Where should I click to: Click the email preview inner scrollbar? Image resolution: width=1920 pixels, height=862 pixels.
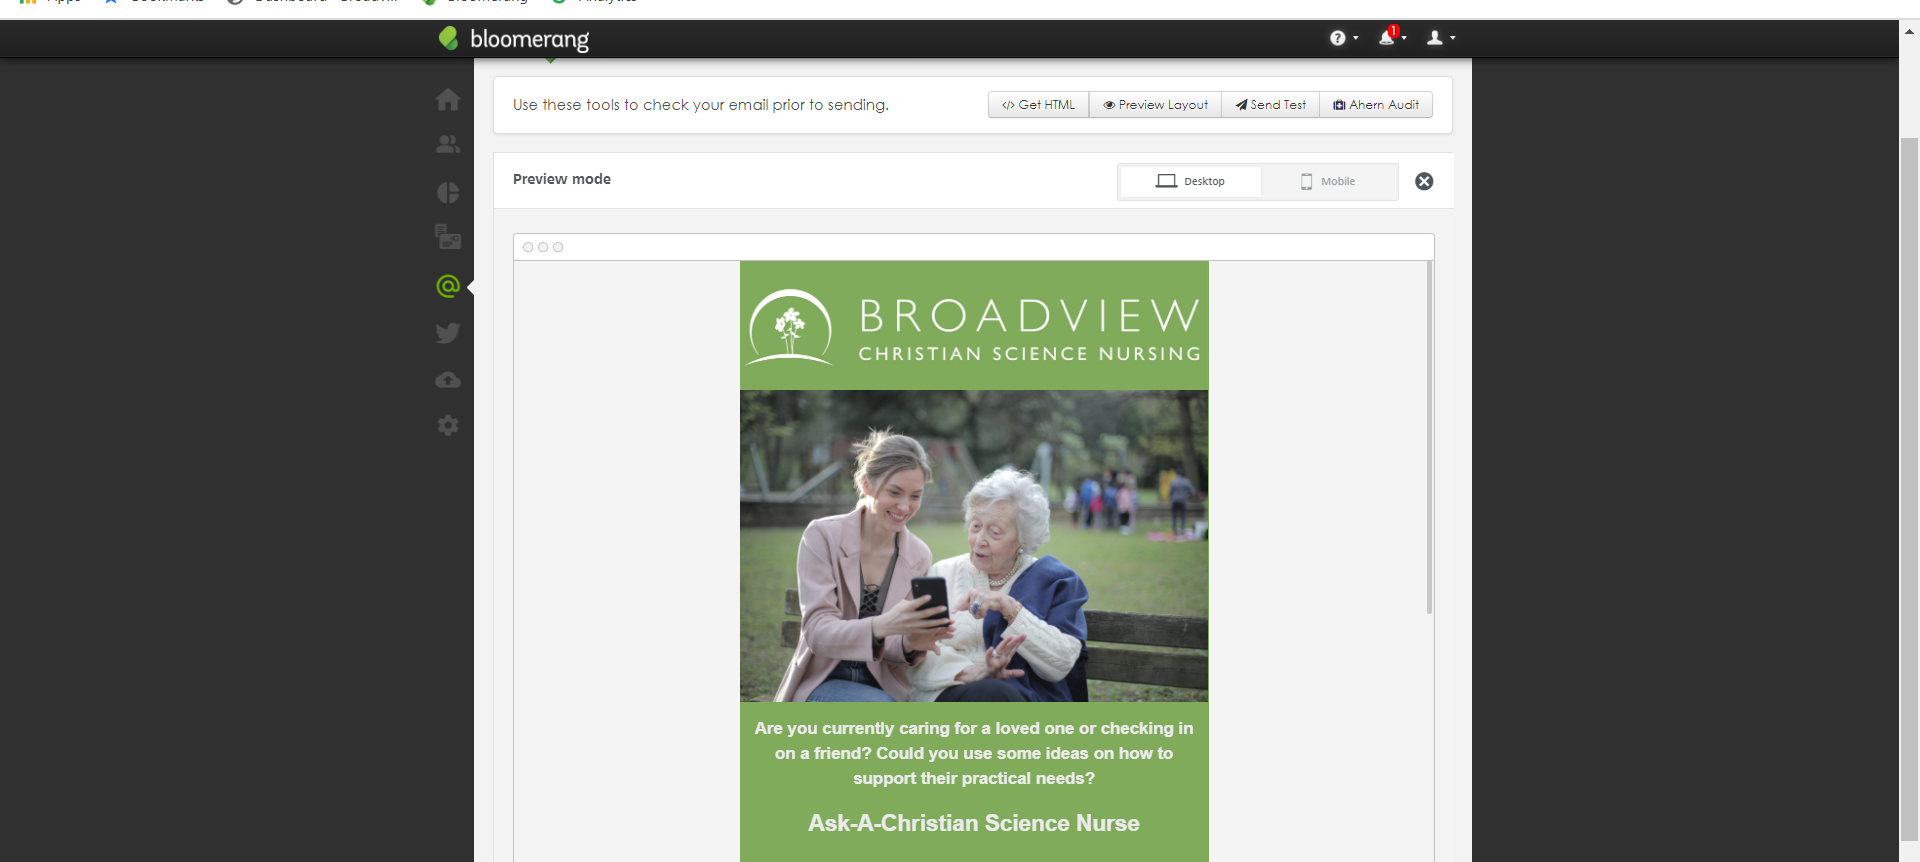[1429, 438]
